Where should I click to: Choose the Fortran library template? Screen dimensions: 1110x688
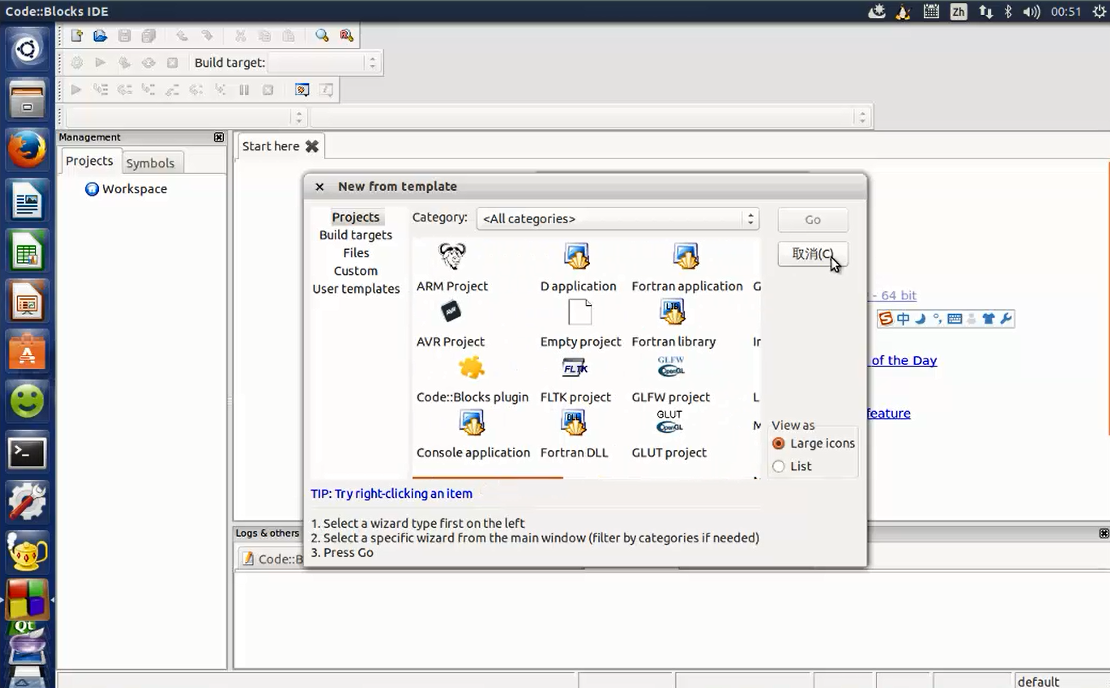coord(673,323)
